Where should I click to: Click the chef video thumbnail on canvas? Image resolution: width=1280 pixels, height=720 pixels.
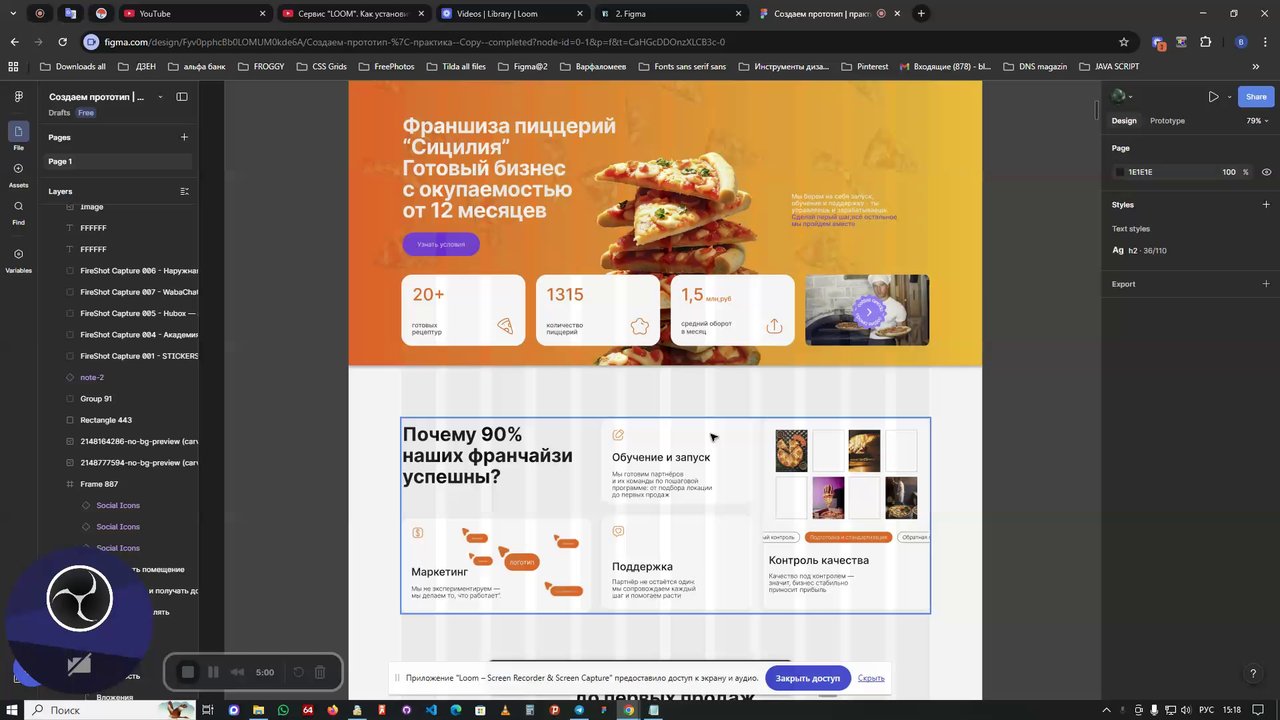(867, 310)
